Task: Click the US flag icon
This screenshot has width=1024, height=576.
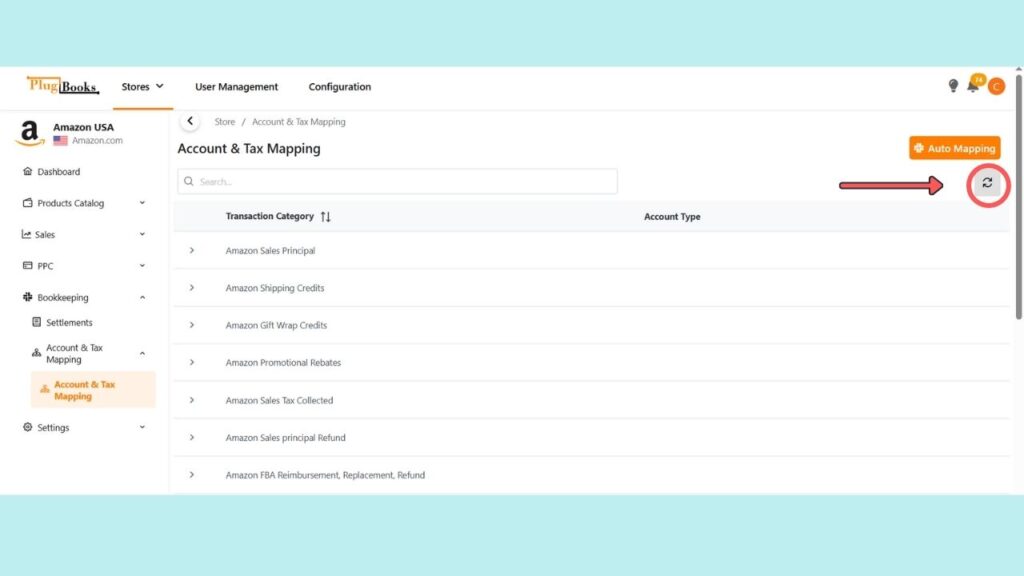Action: [61, 140]
